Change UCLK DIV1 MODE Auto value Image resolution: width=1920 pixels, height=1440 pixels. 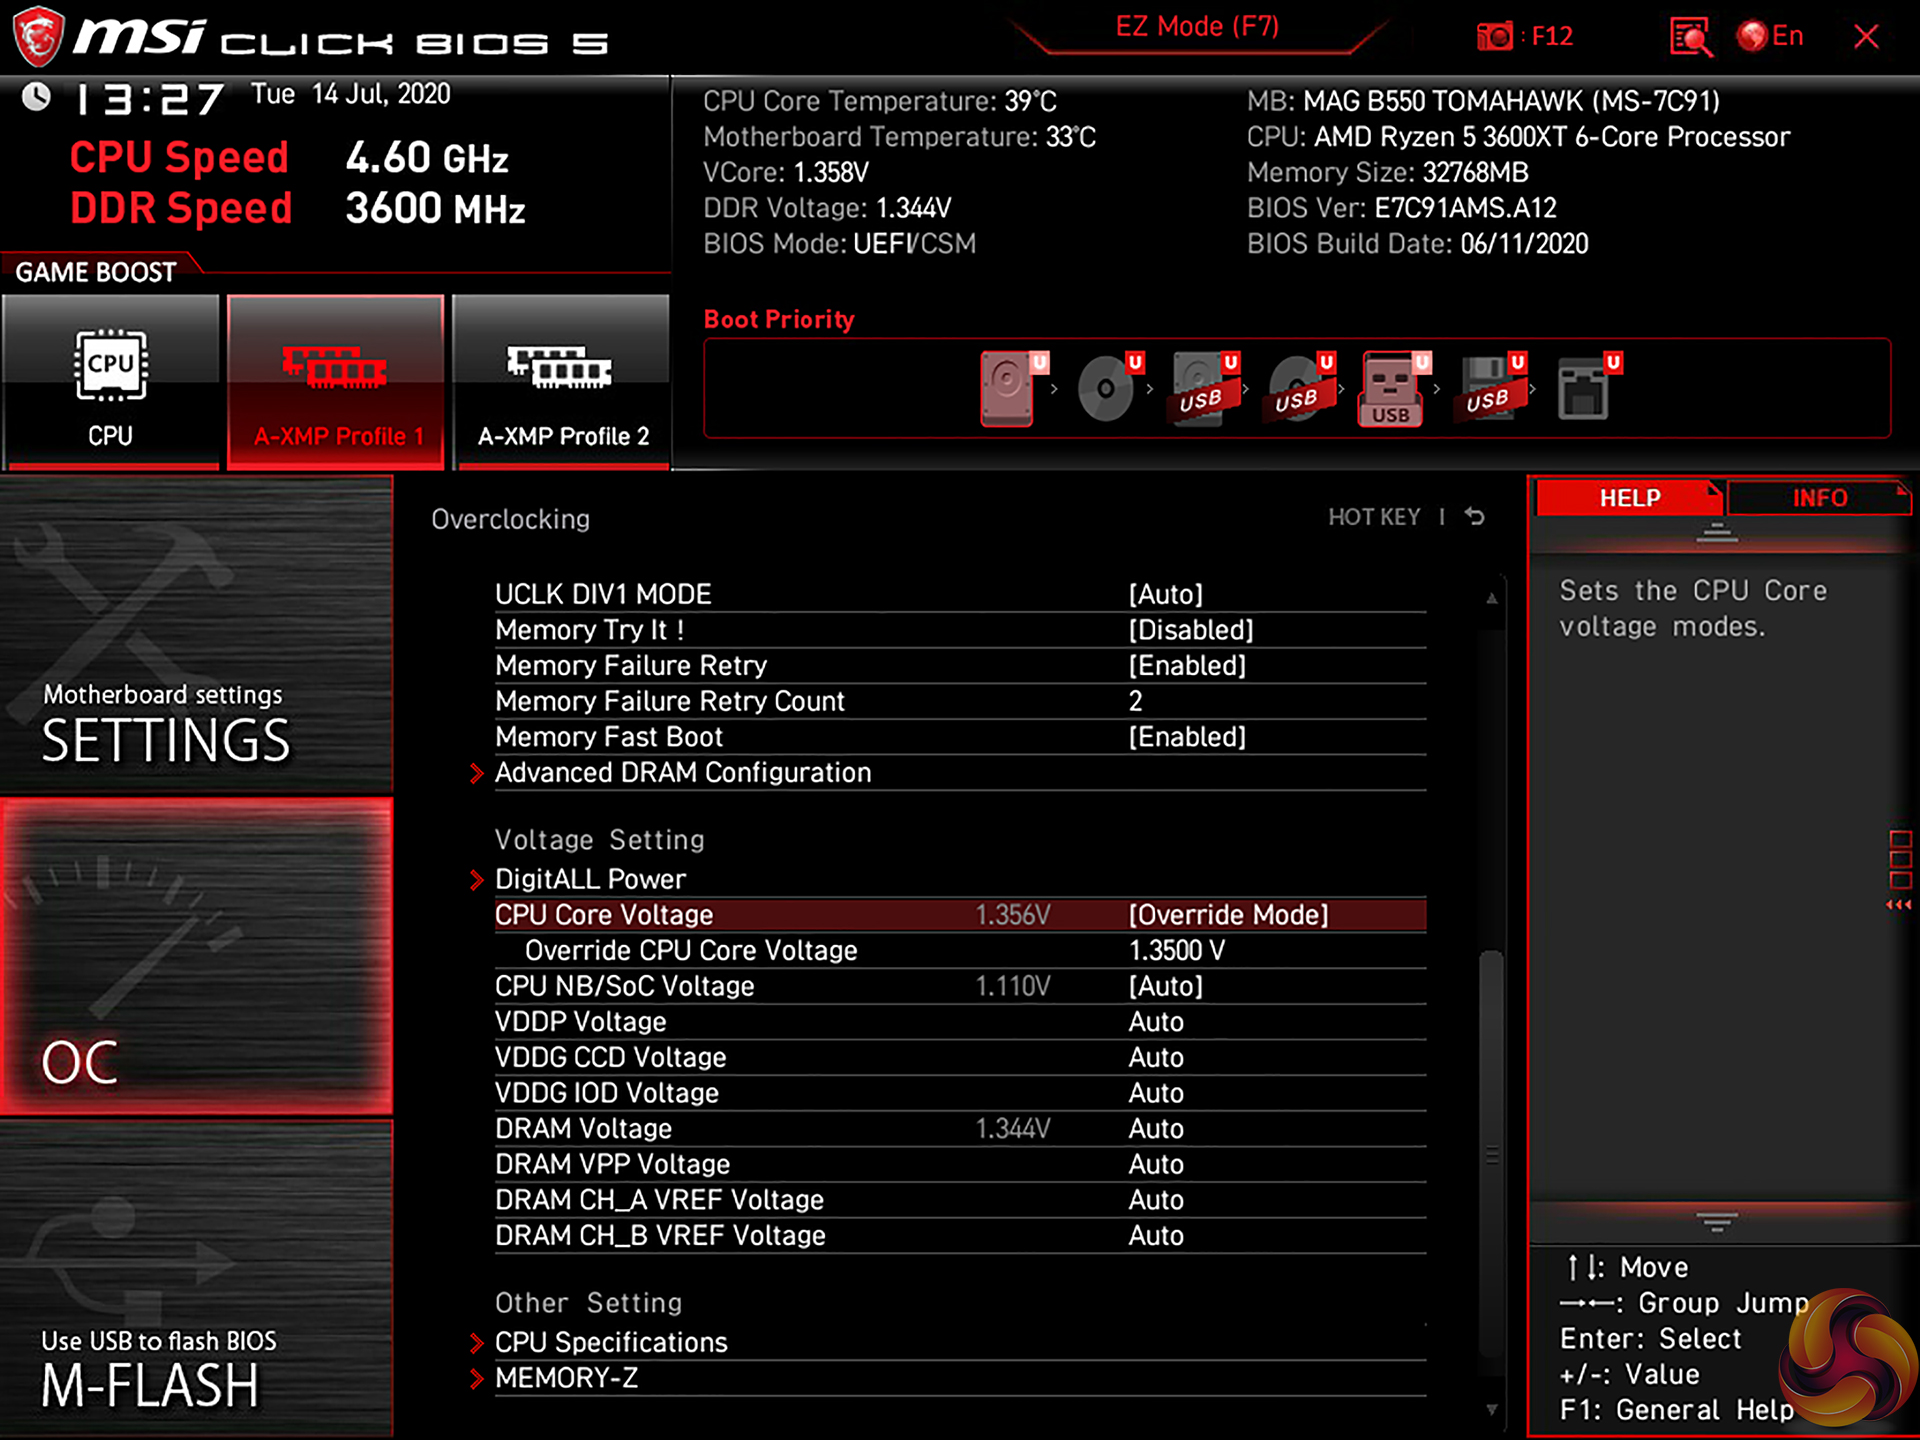click(1165, 594)
